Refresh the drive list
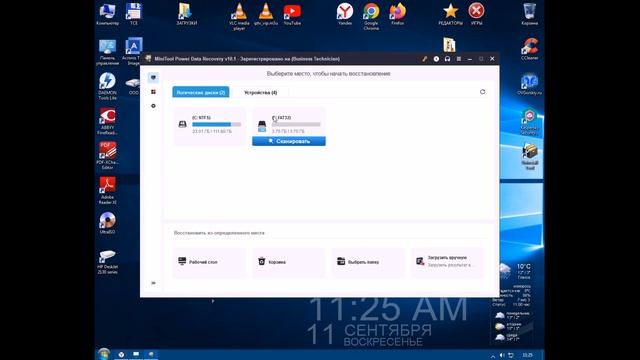The height and width of the screenshot is (360, 640). point(482,92)
